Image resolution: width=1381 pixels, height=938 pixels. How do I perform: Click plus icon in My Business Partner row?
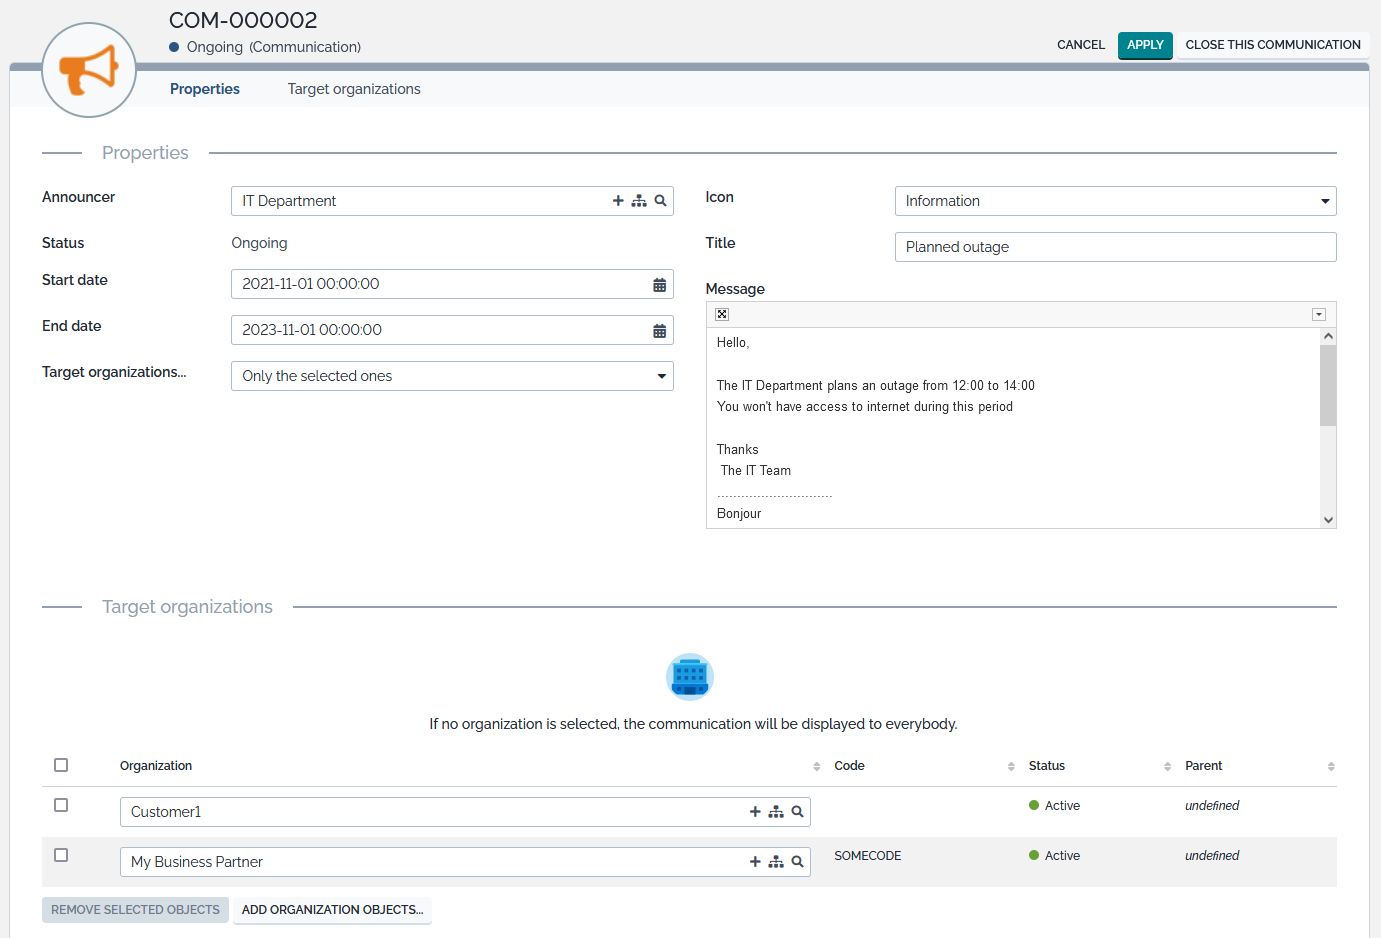[755, 862]
